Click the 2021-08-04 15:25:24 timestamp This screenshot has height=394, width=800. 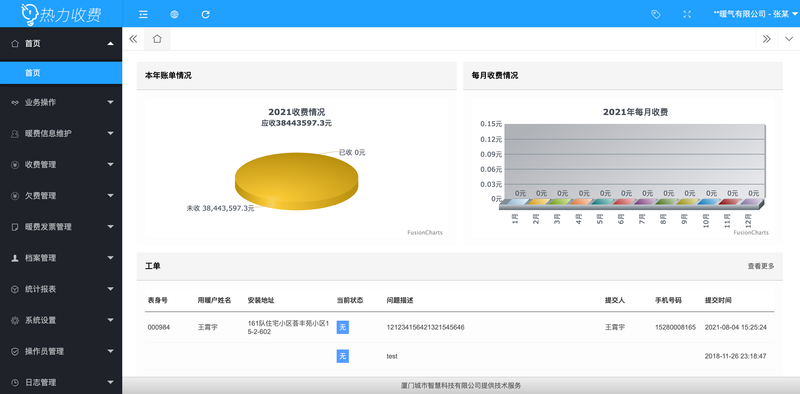(x=735, y=328)
